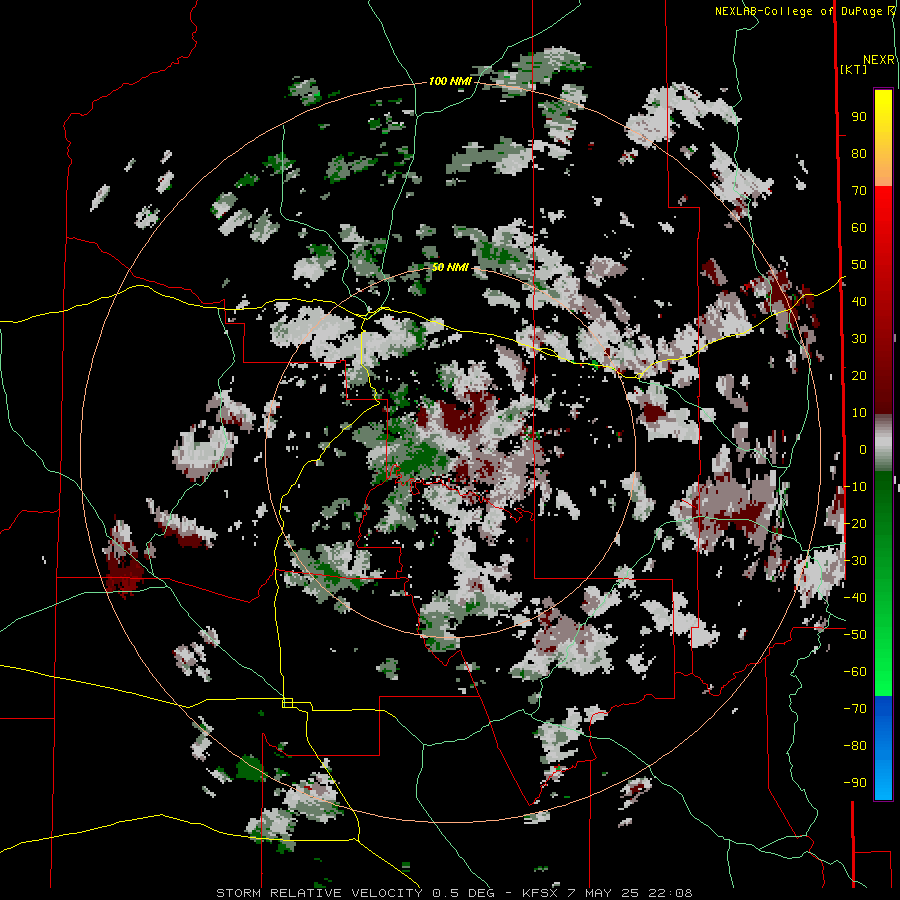Click the positive 60 scale value
900x900 pixels.
point(859,228)
